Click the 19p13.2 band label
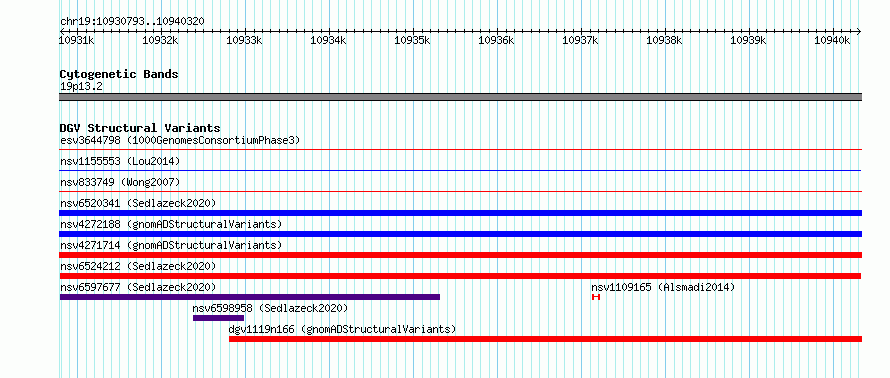The height and width of the screenshot is (378, 890). point(81,87)
